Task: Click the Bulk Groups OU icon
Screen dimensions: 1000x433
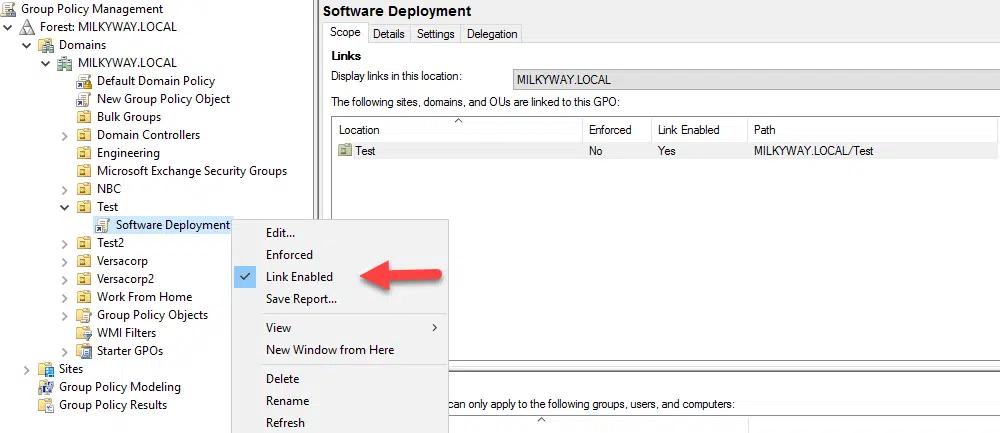Action: coord(84,117)
